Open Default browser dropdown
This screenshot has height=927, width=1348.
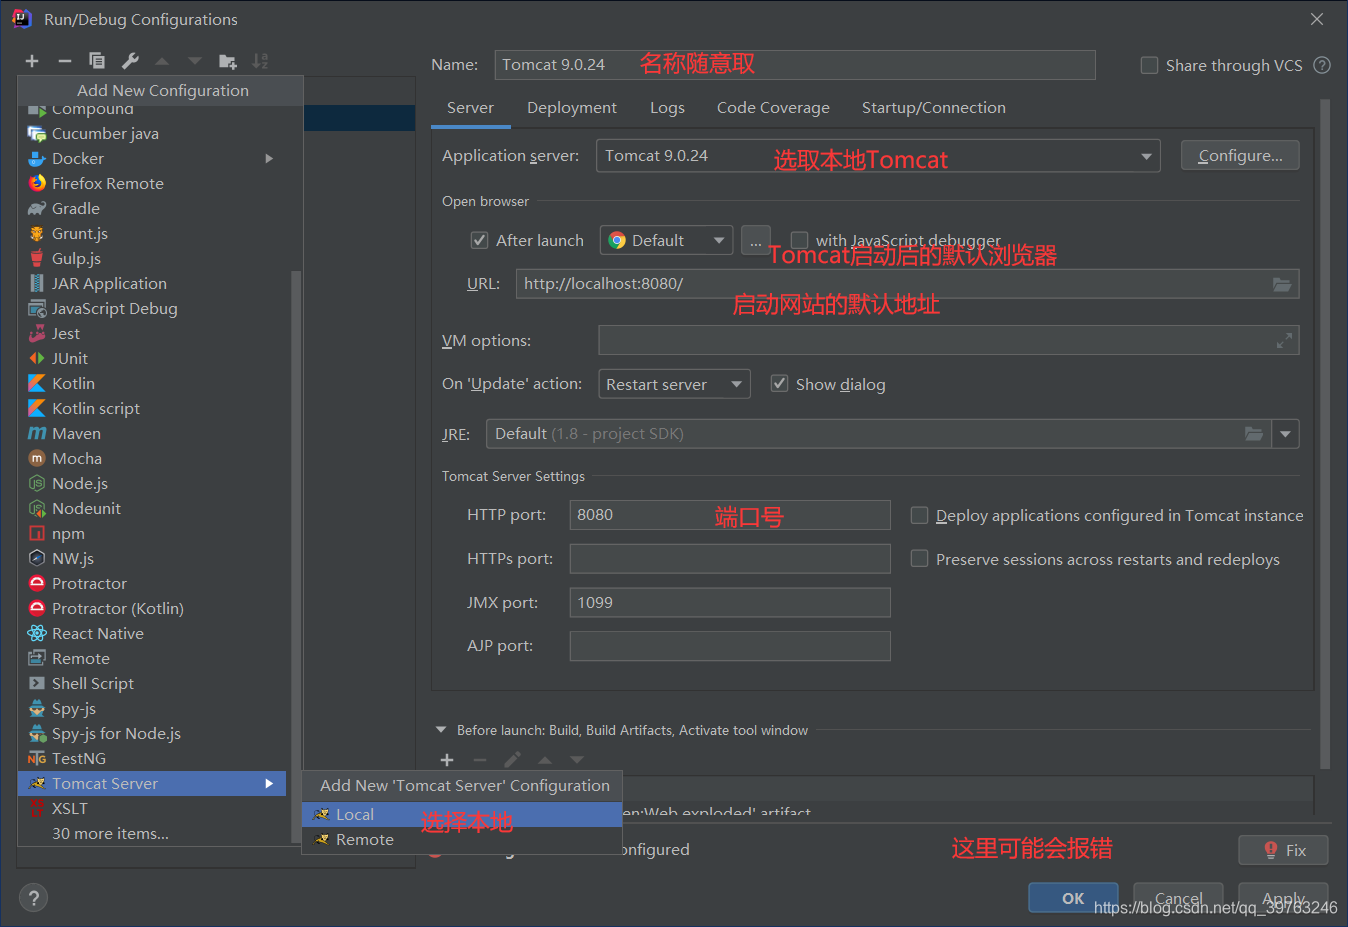click(x=666, y=240)
